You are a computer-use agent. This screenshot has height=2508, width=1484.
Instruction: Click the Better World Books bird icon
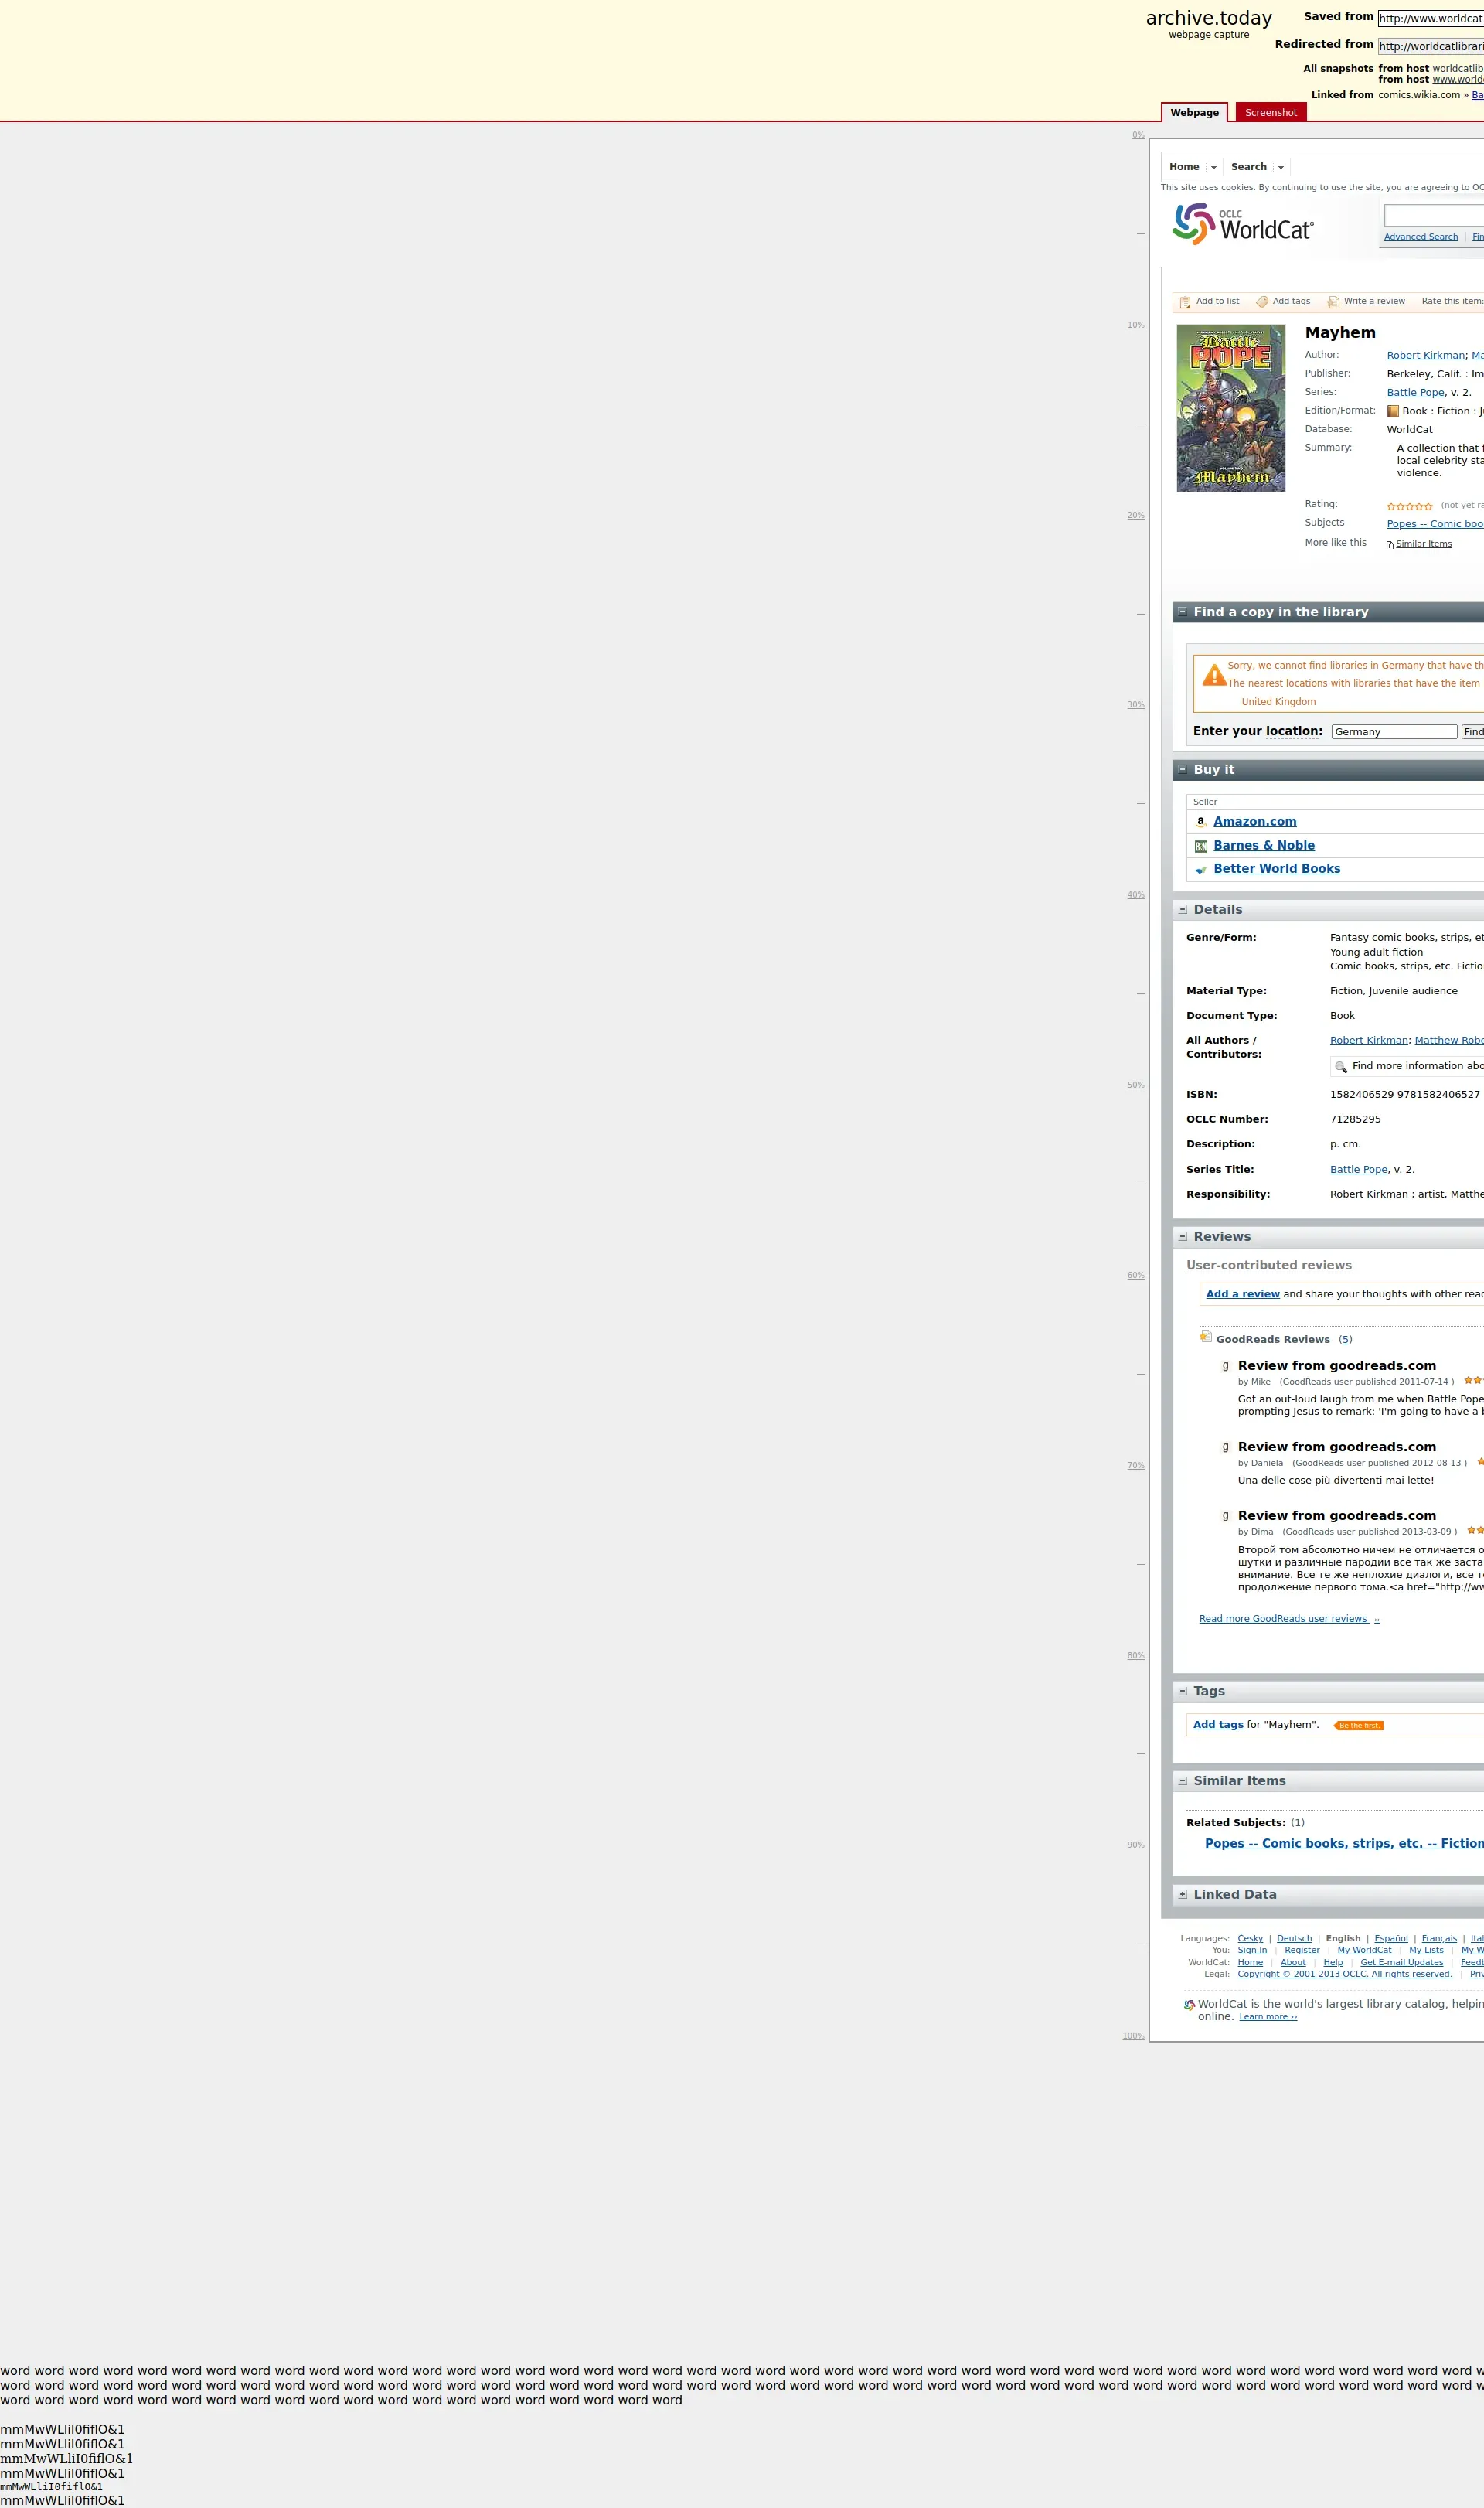(x=1201, y=870)
